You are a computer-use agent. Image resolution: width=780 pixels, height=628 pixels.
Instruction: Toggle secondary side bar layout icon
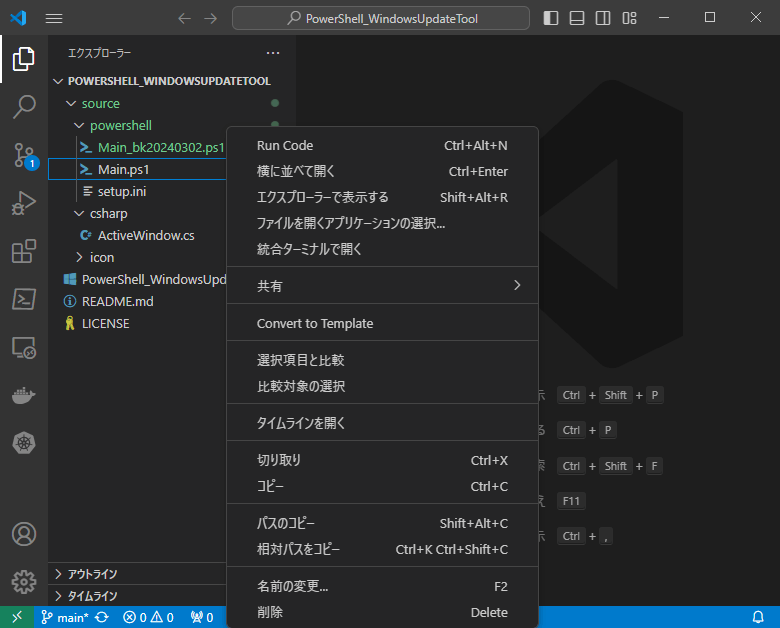coord(603,18)
